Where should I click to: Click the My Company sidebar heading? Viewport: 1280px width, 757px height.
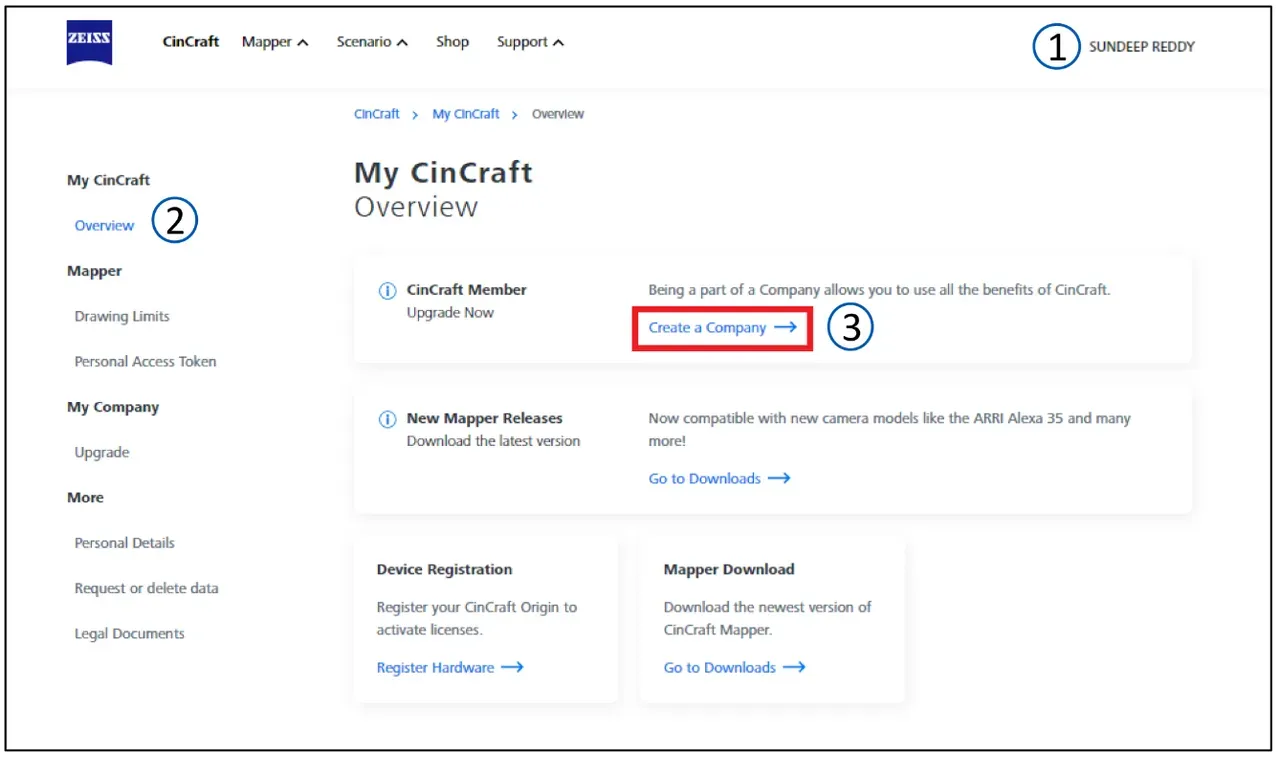tap(113, 408)
